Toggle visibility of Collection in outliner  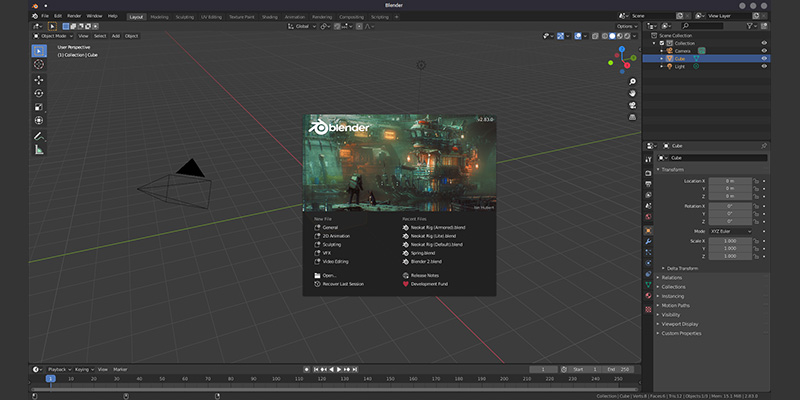coord(764,43)
